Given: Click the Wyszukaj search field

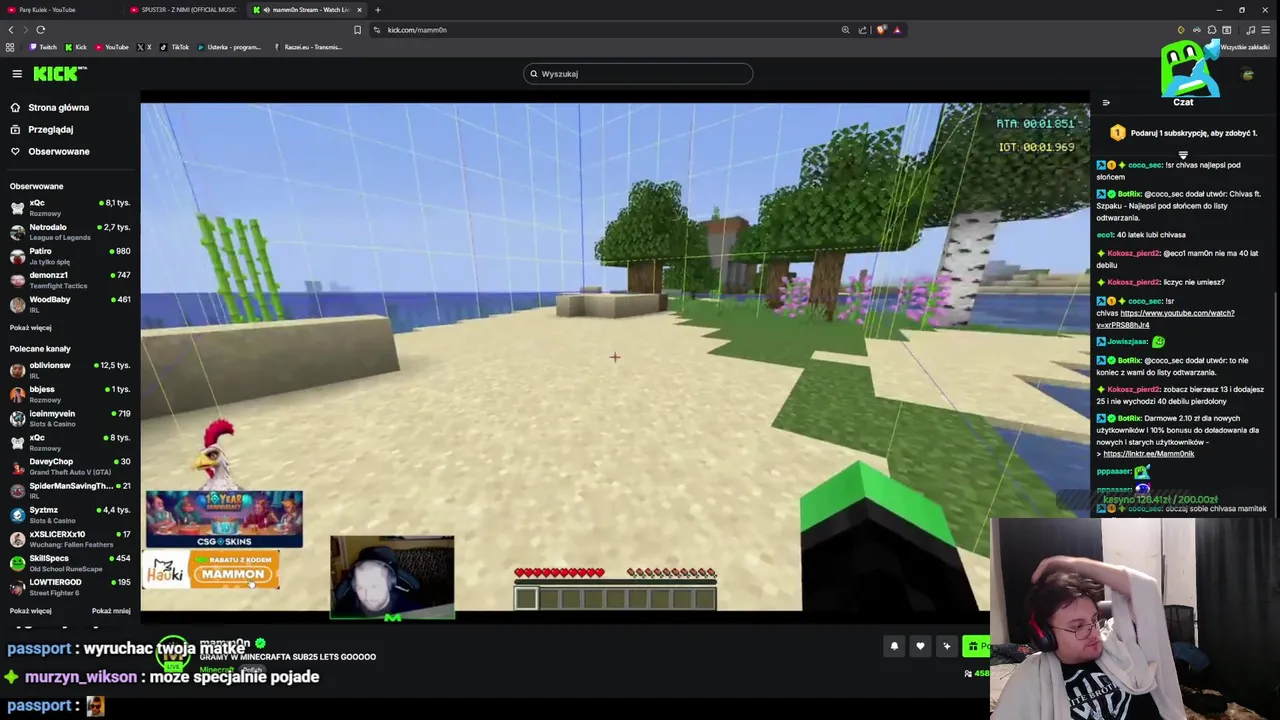Looking at the screenshot, I should click(638, 73).
